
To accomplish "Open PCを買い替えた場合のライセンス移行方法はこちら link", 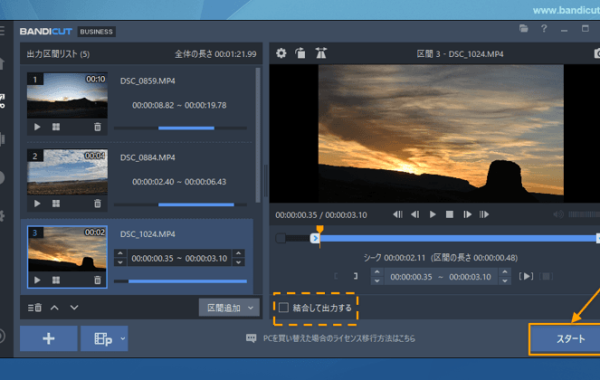I will 339,338.
